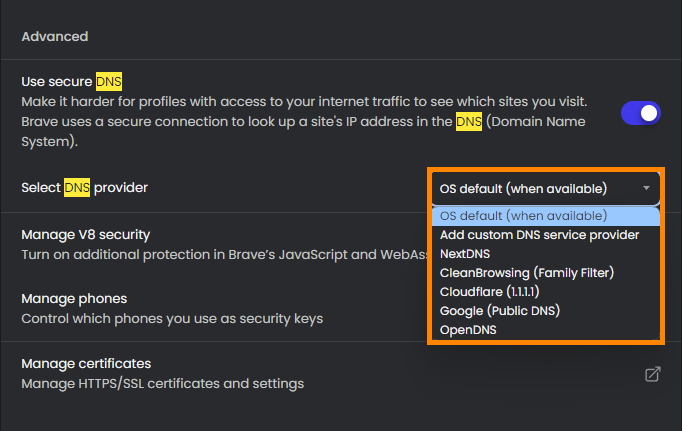Screen dimensions: 682x431
Task: Toggle the Use secure DNS switch
Action: 641,113
